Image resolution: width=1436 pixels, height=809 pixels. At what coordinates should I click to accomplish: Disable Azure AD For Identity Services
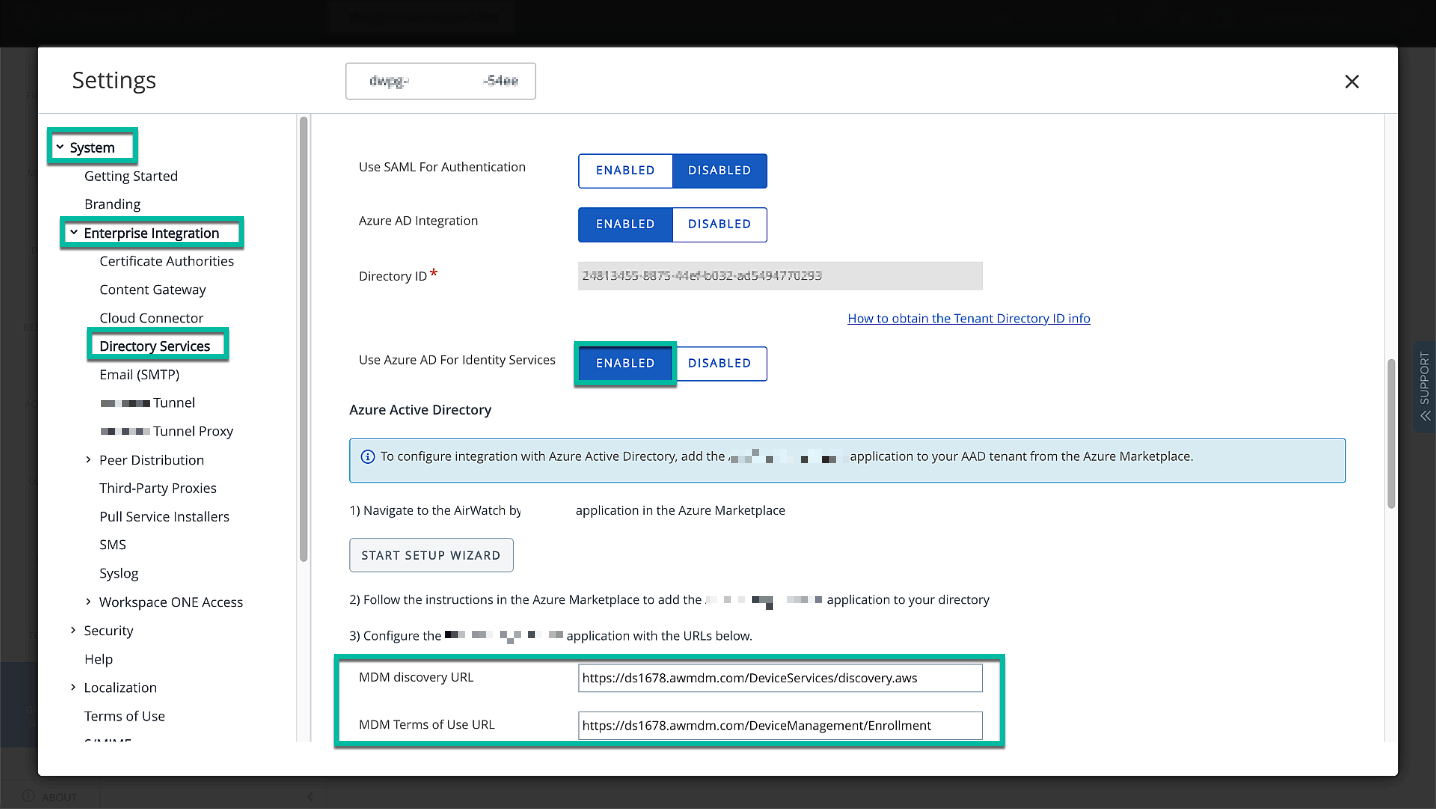coord(719,364)
